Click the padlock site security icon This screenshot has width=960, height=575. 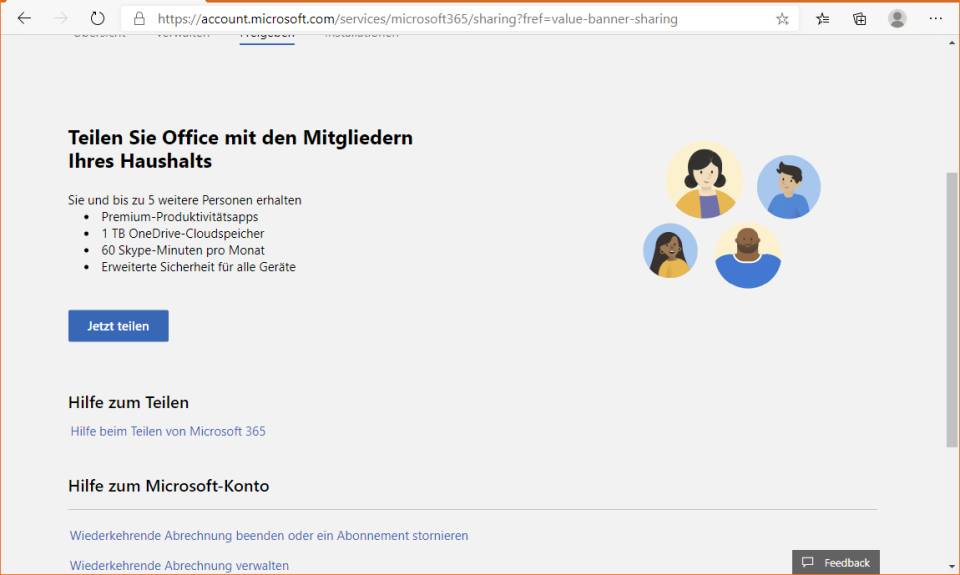(140, 19)
